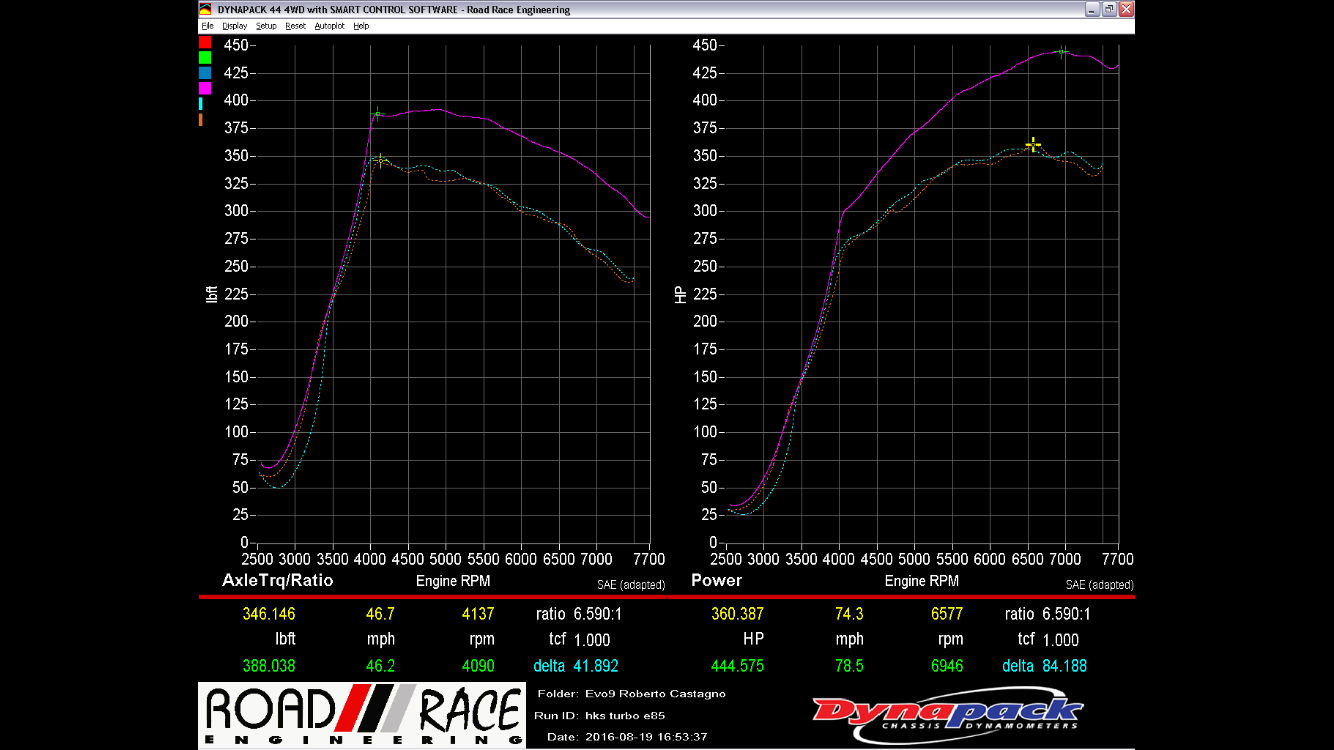Click the Reset menu item
Image resolution: width=1334 pixels, height=750 pixels.
tap(295, 26)
